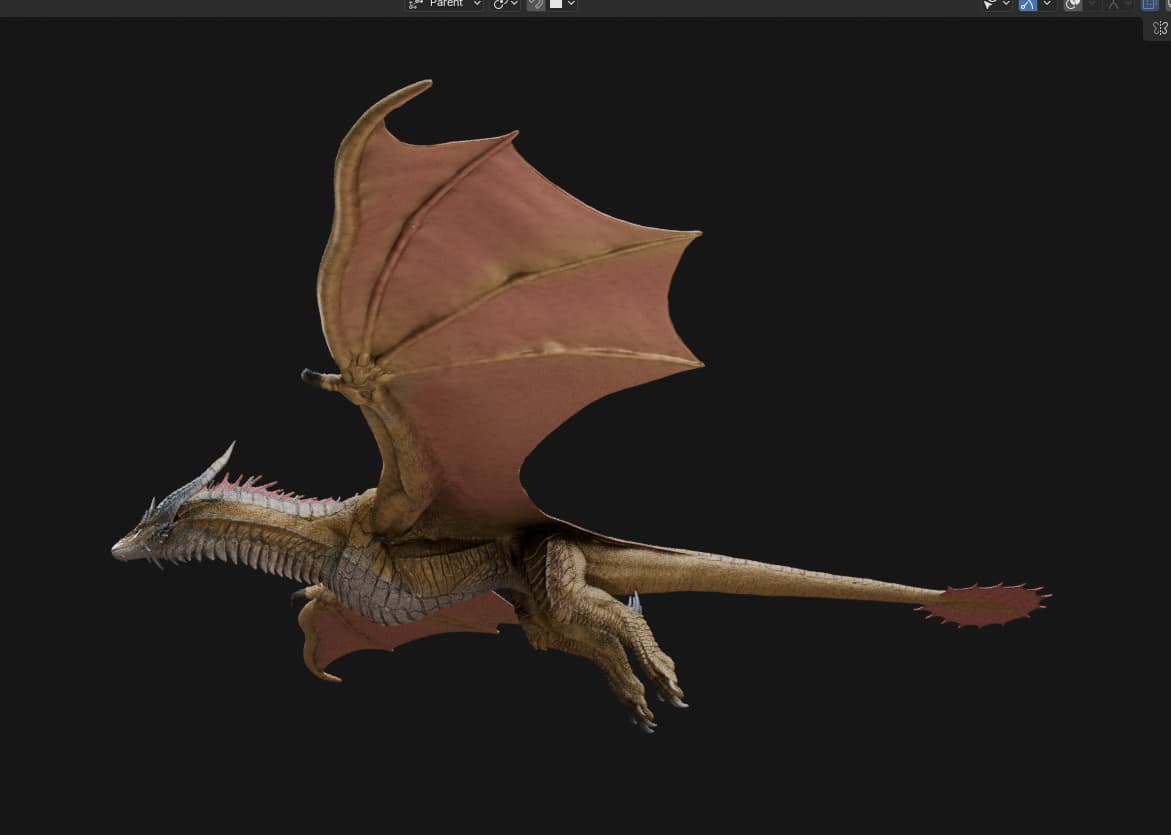Toggle the snapping magnet button
The width and height of the screenshot is (1171, 835).
click(536, 4)
